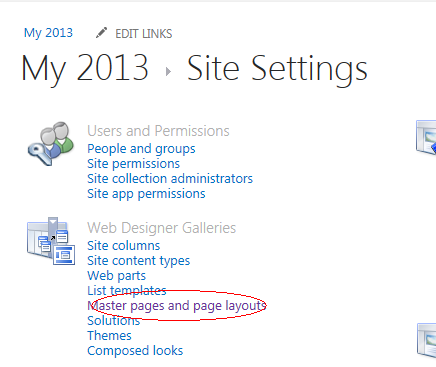Click the Site Settings page title
This screenshot has height=367, width=436.
277,70
